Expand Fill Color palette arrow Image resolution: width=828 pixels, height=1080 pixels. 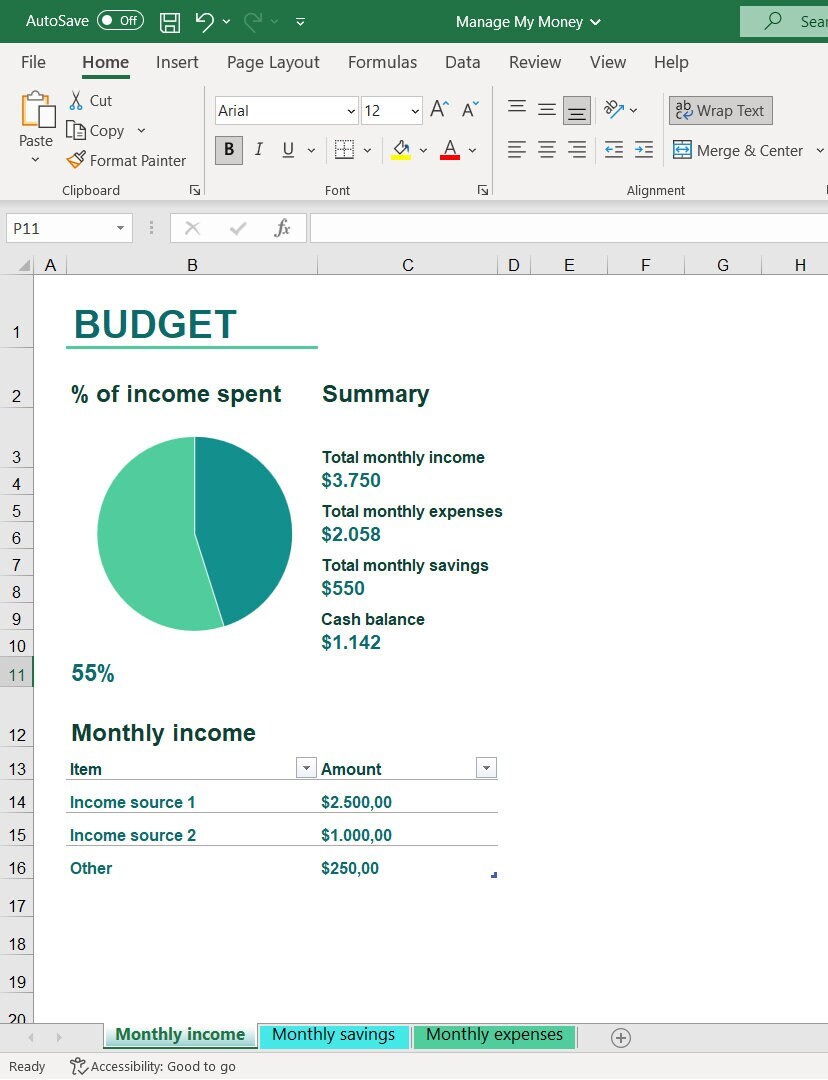click(423, 150)
